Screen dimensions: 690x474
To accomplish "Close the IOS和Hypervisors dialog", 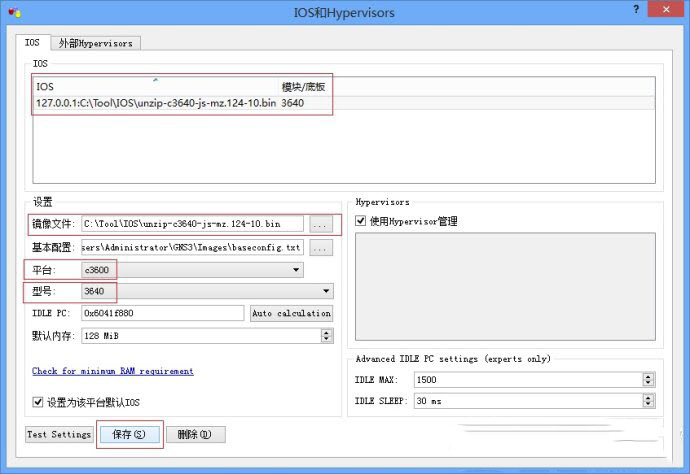I will click(x=667, y=9).
